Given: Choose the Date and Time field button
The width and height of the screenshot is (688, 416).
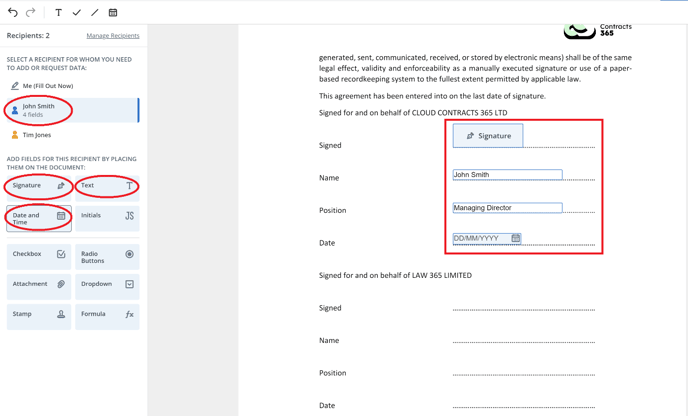Looking at the screenshot, I should click(39, 219).
